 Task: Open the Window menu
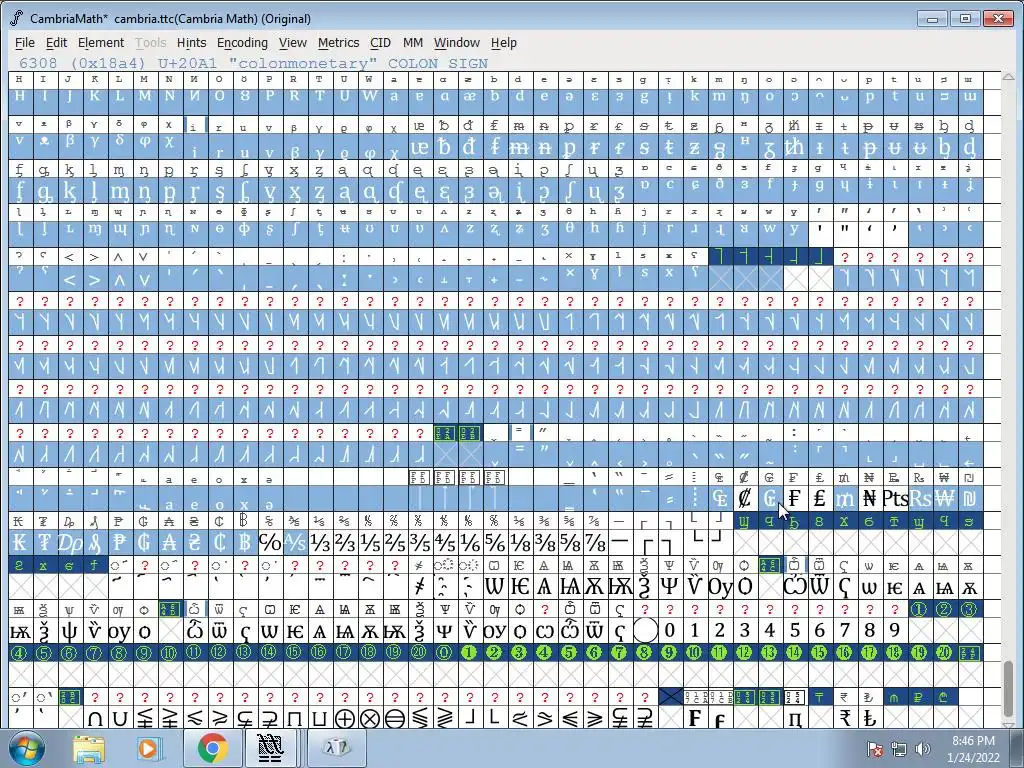pyautogui.click(x=456, y=42)
